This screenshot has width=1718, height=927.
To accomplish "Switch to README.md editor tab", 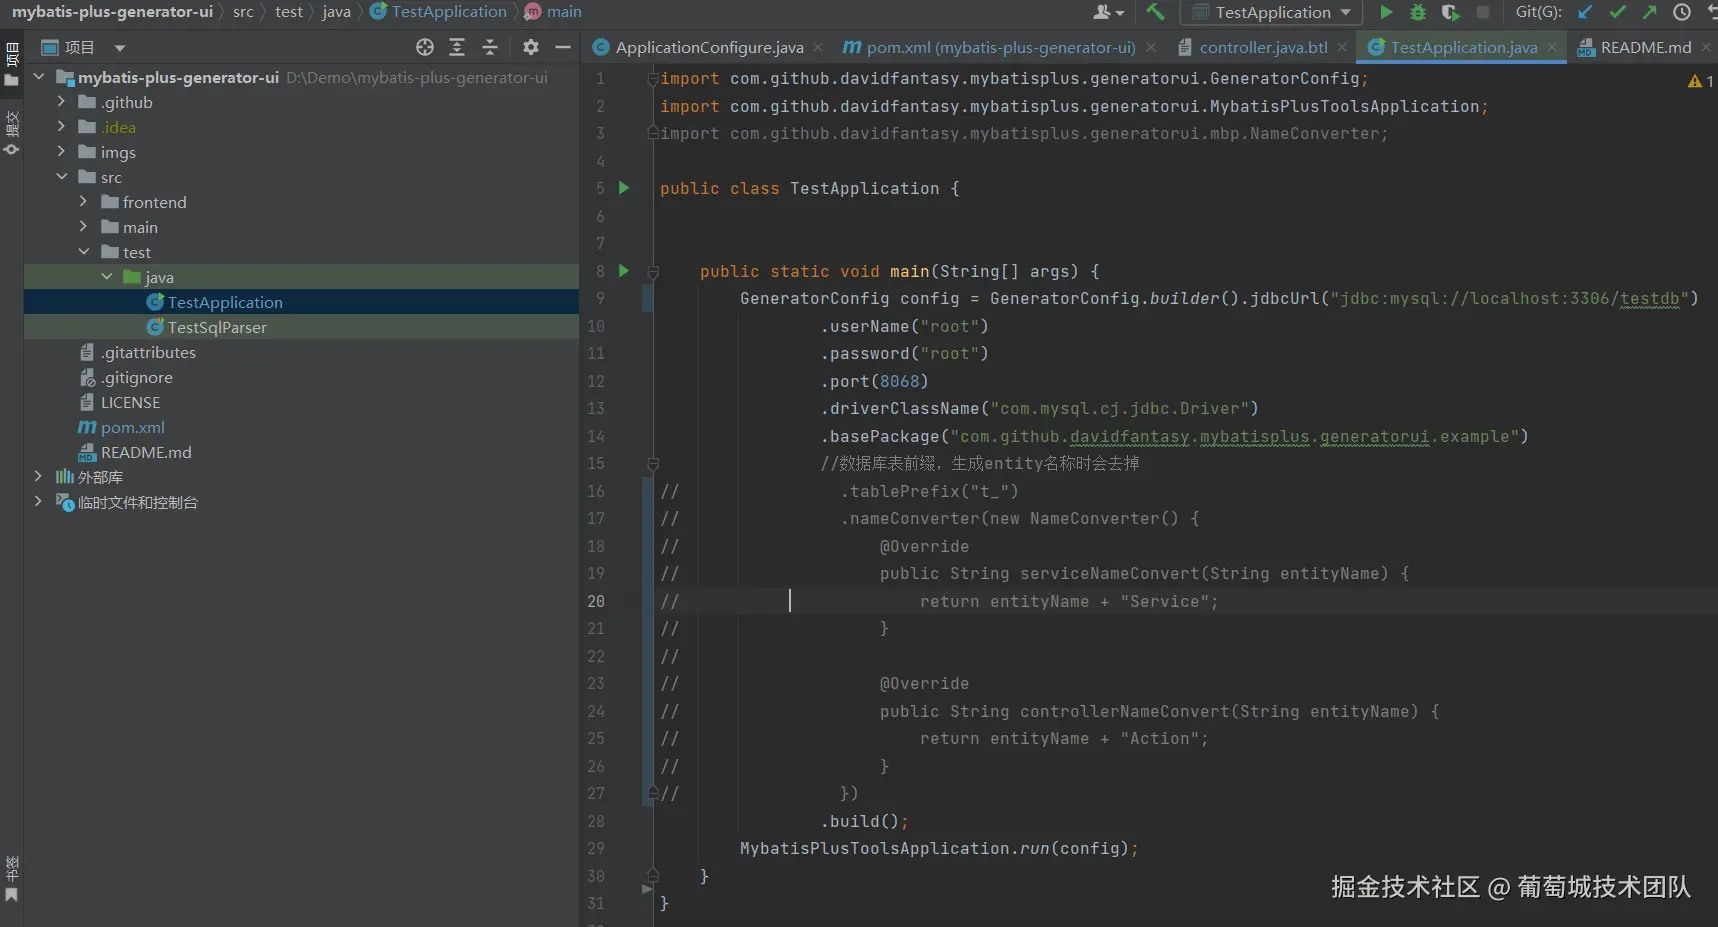I will (x=1645, y=47).
